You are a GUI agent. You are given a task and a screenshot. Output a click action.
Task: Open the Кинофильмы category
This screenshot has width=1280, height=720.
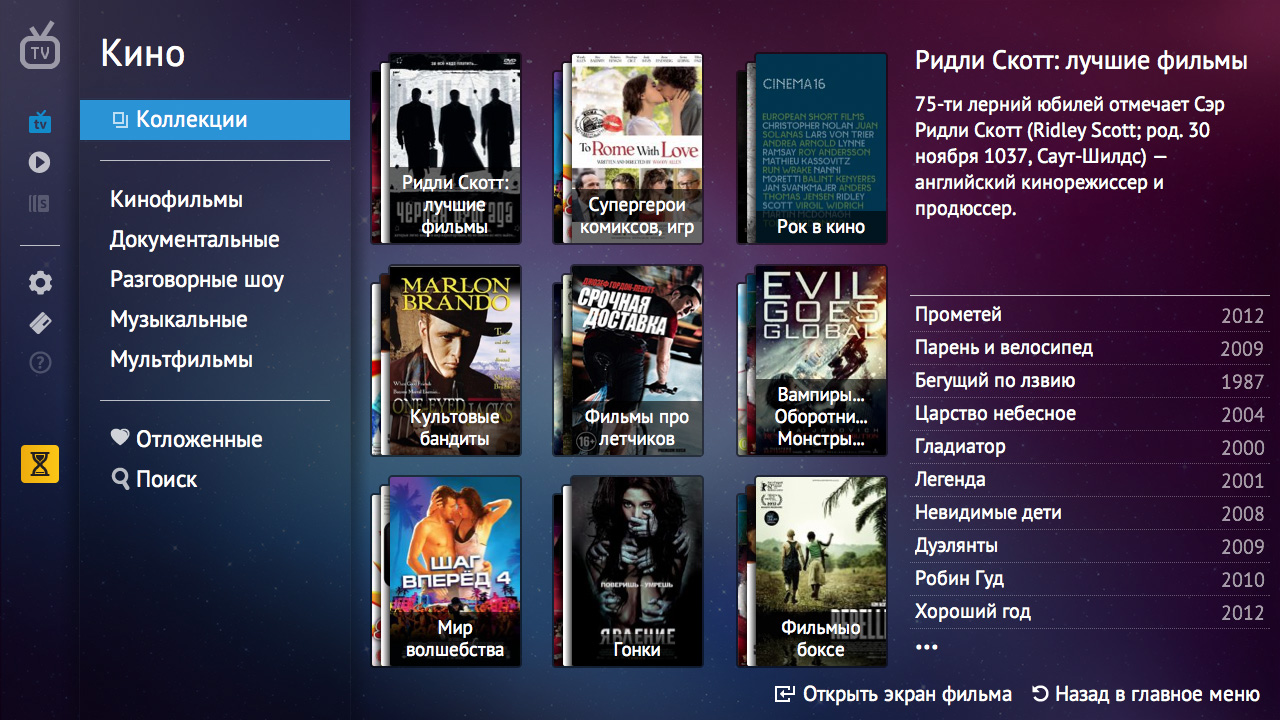(176, 200)
